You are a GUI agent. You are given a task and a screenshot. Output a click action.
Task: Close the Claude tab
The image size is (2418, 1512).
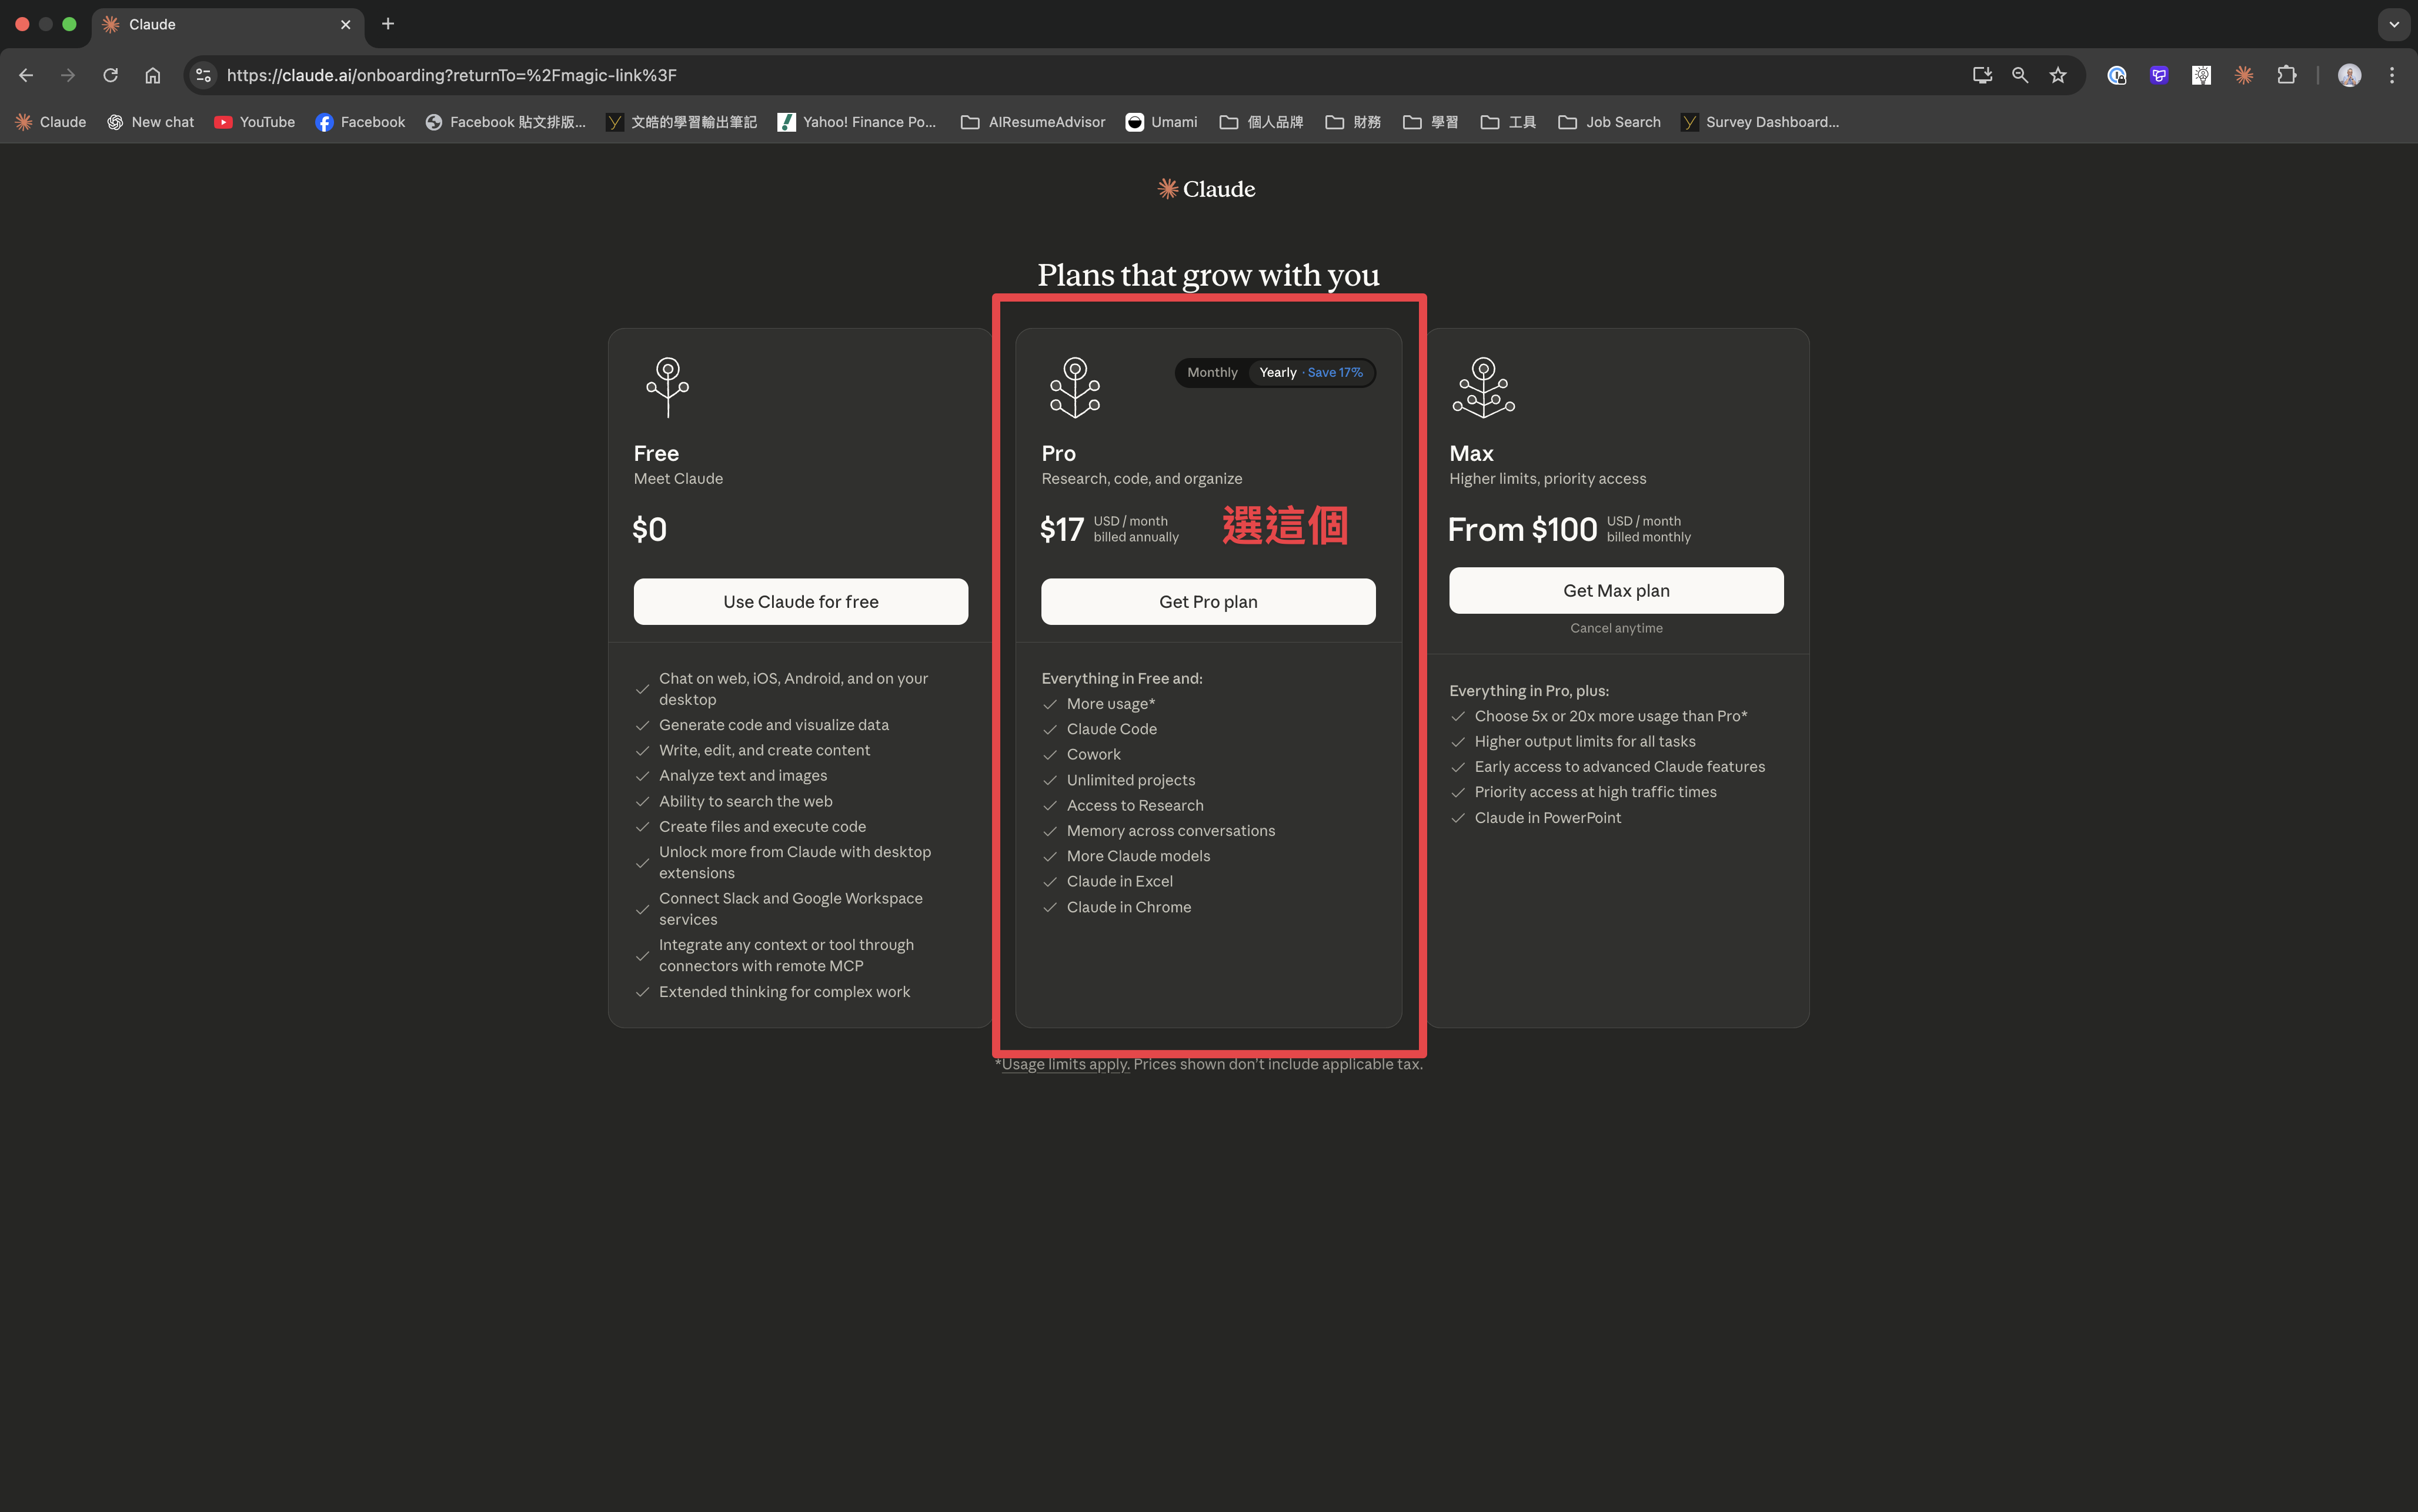tap(346, 24)
